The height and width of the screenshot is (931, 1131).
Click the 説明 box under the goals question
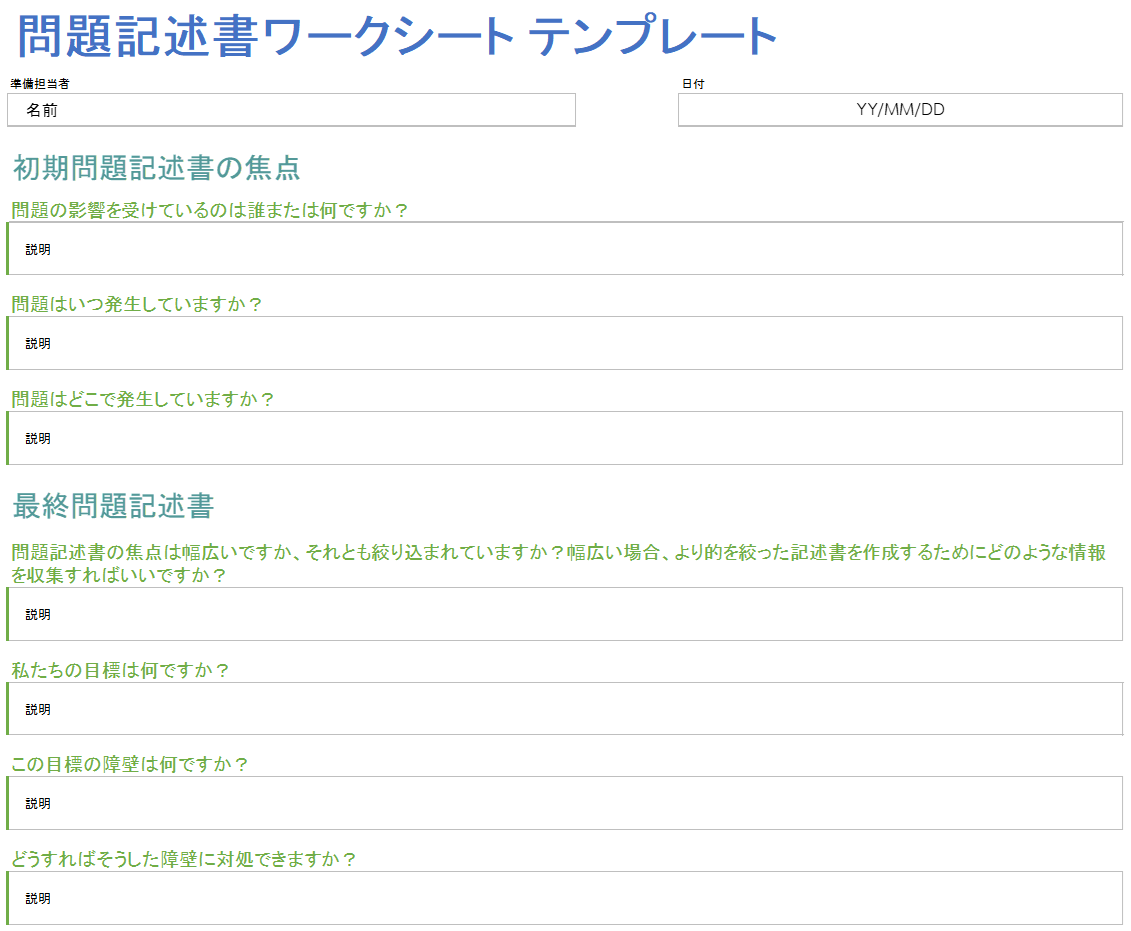[565, 708]
